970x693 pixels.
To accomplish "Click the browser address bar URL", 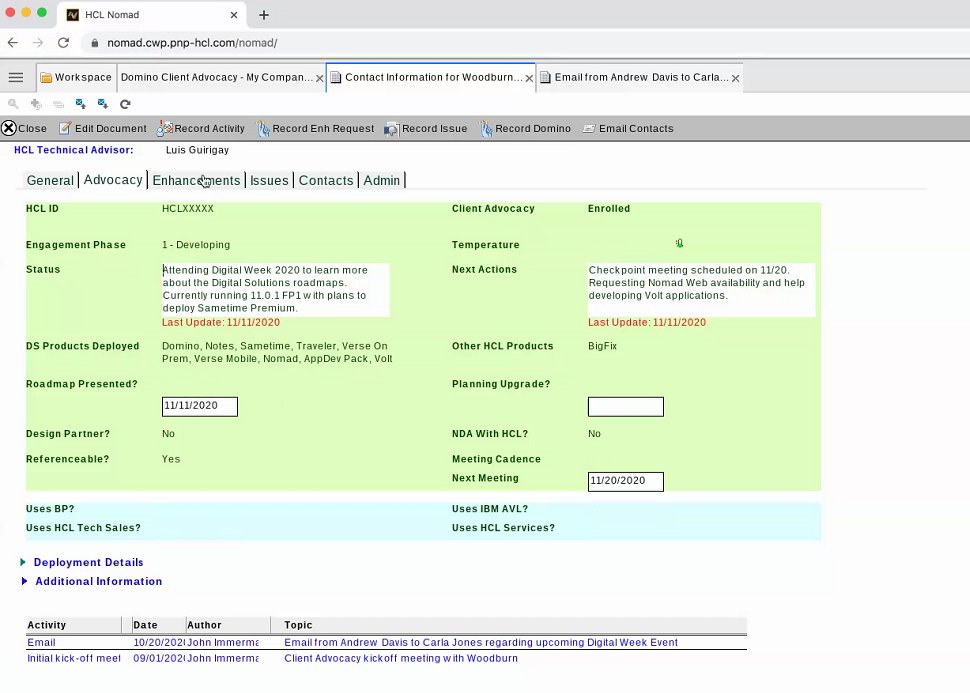I will click(x=192, y=43).
